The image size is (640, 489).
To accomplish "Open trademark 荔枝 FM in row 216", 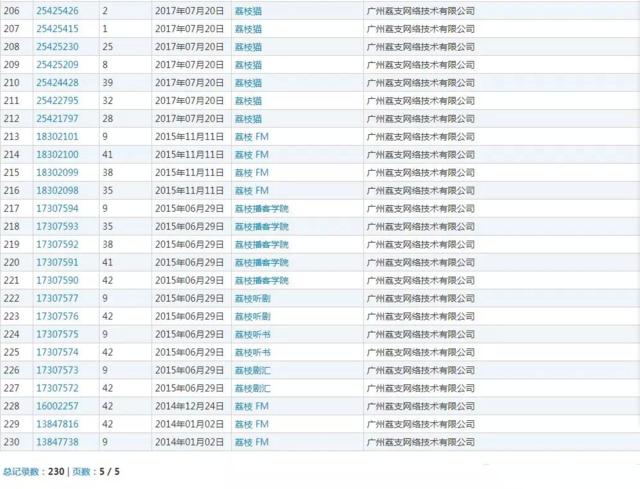I will click(x=252, y=191).
